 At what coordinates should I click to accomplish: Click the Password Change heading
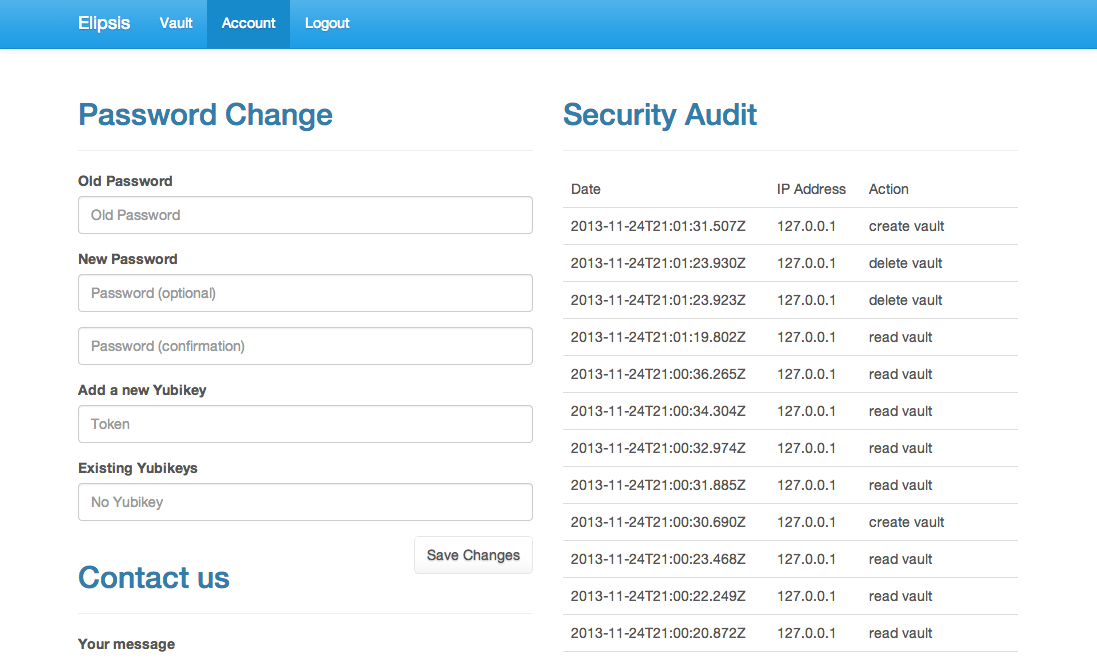click(205, 115)
